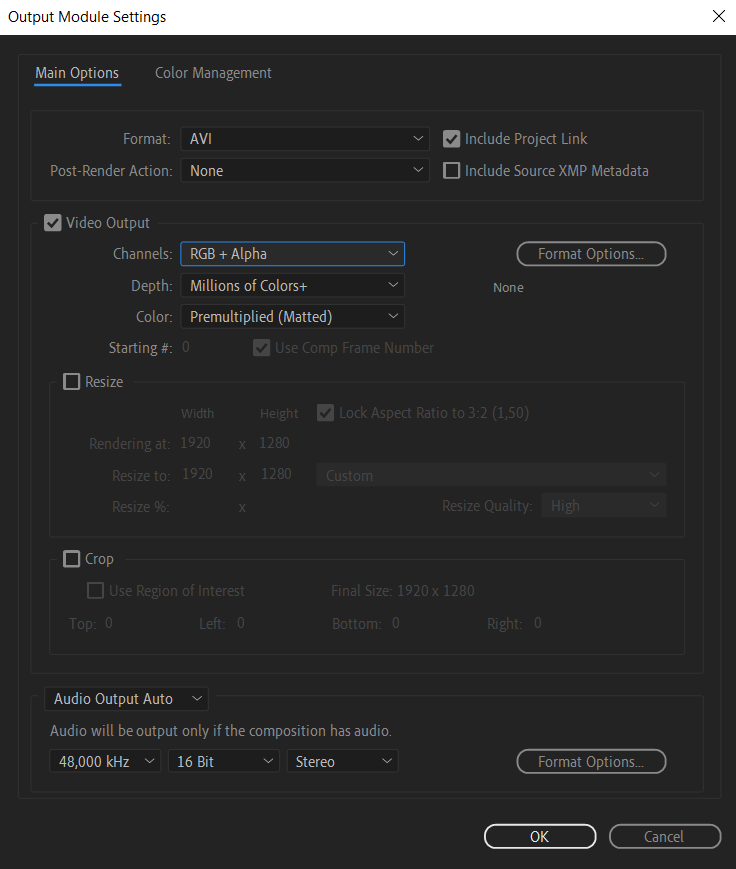Open the Depth dropdown, Millions of Colors+

(x=293, y=285)
